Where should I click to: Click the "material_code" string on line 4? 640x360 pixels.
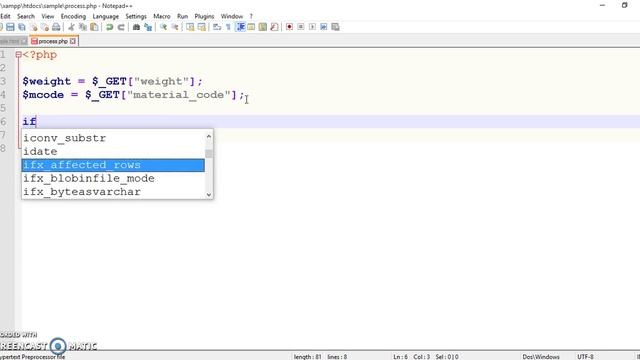point(179,95)
